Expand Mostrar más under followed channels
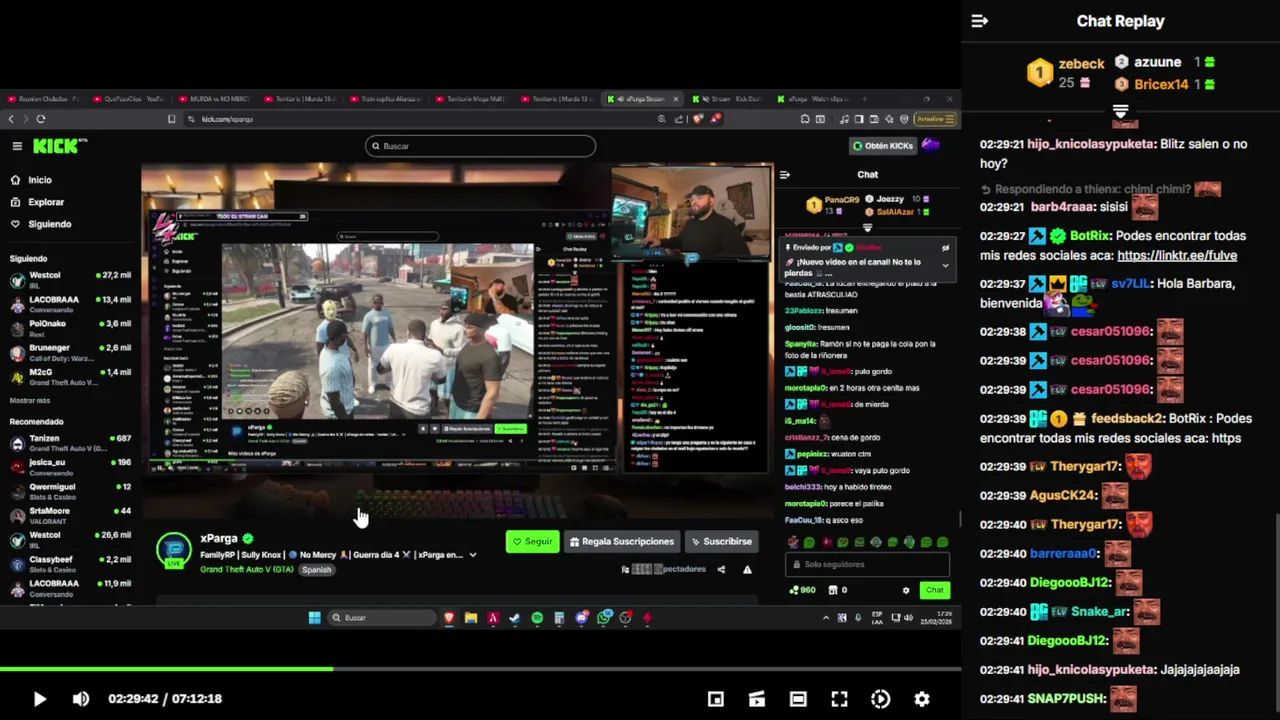The height and width of the screenshot is (720, 1280). tap(30, 400)
